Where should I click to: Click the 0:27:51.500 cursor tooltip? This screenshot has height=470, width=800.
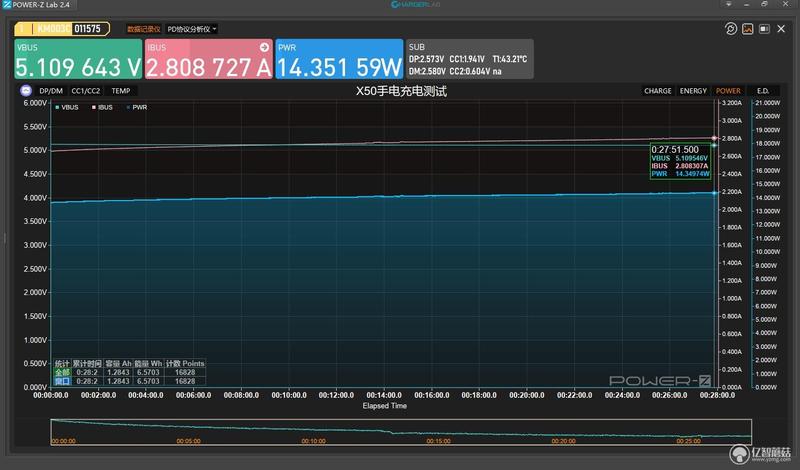click(680, 161)
